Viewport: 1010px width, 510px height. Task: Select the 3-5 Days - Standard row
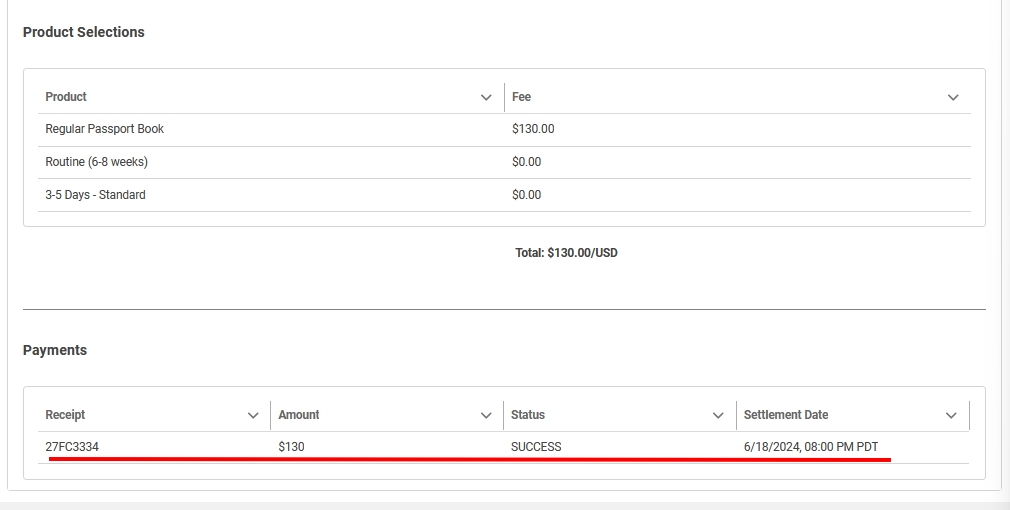pos(95,195)
